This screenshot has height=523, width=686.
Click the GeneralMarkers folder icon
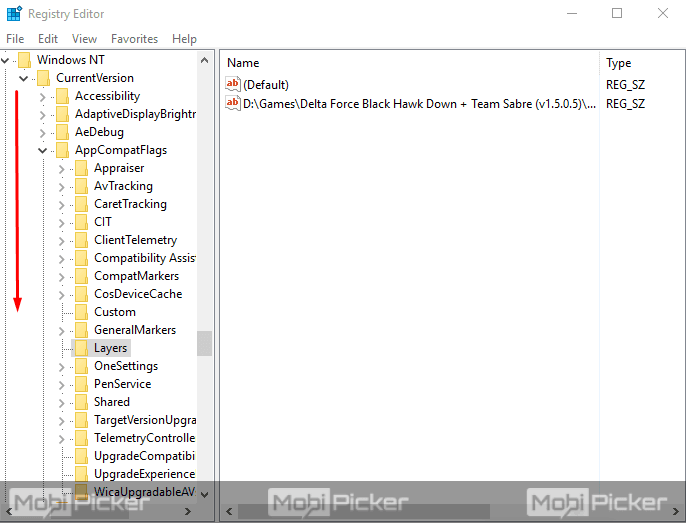pyautogui.click(x=81, y=330)
